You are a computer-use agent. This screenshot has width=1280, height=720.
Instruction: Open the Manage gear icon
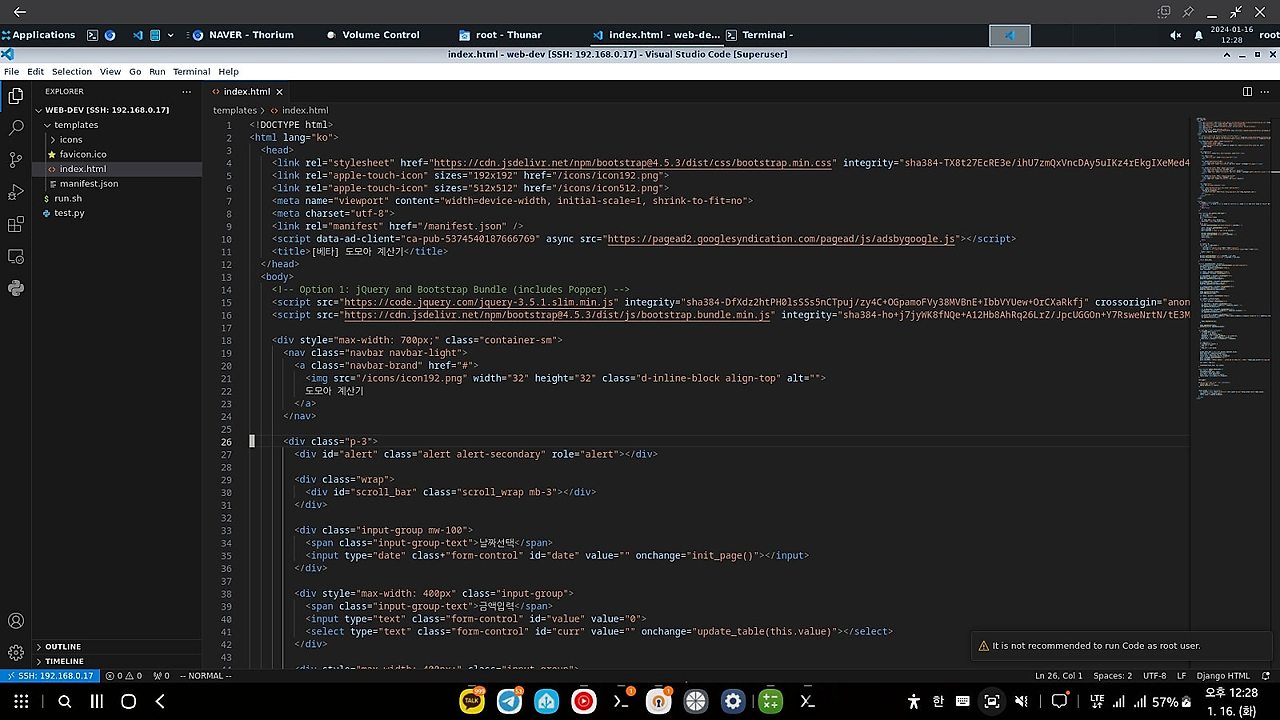coord(16,652)
